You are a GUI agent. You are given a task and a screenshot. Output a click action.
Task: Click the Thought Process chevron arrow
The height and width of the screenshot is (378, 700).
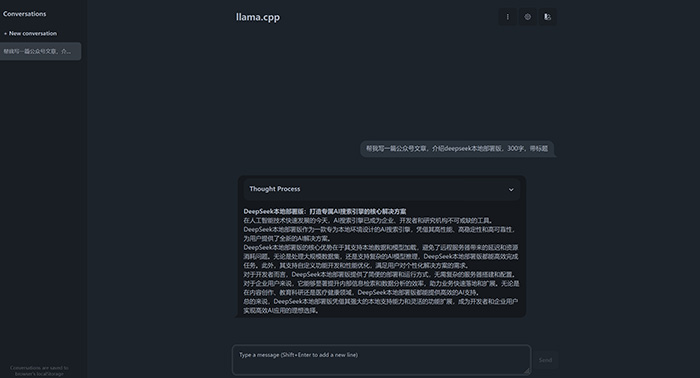(511, 190)
